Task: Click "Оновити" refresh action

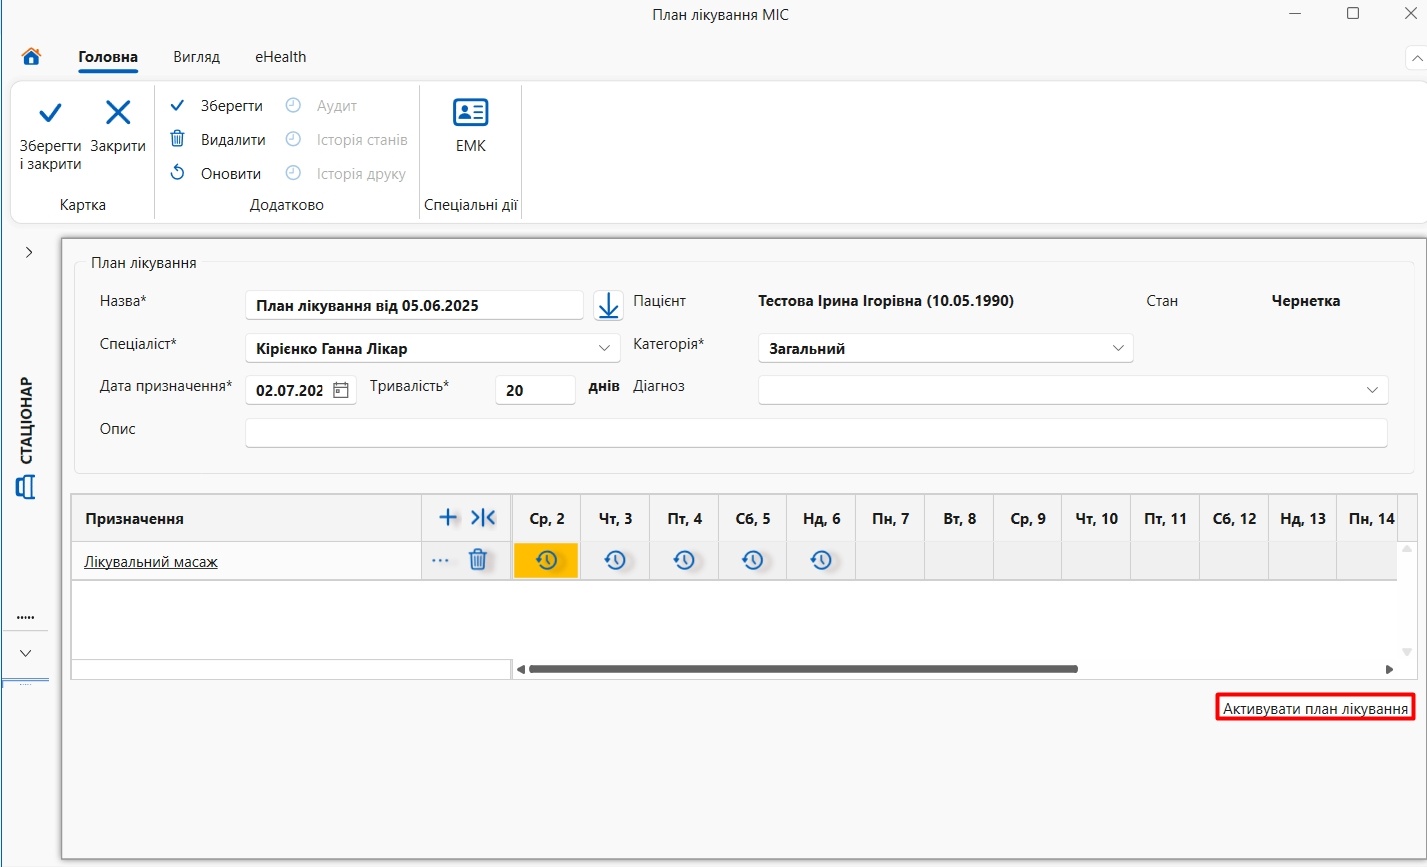Action: [x=215, y=173]
